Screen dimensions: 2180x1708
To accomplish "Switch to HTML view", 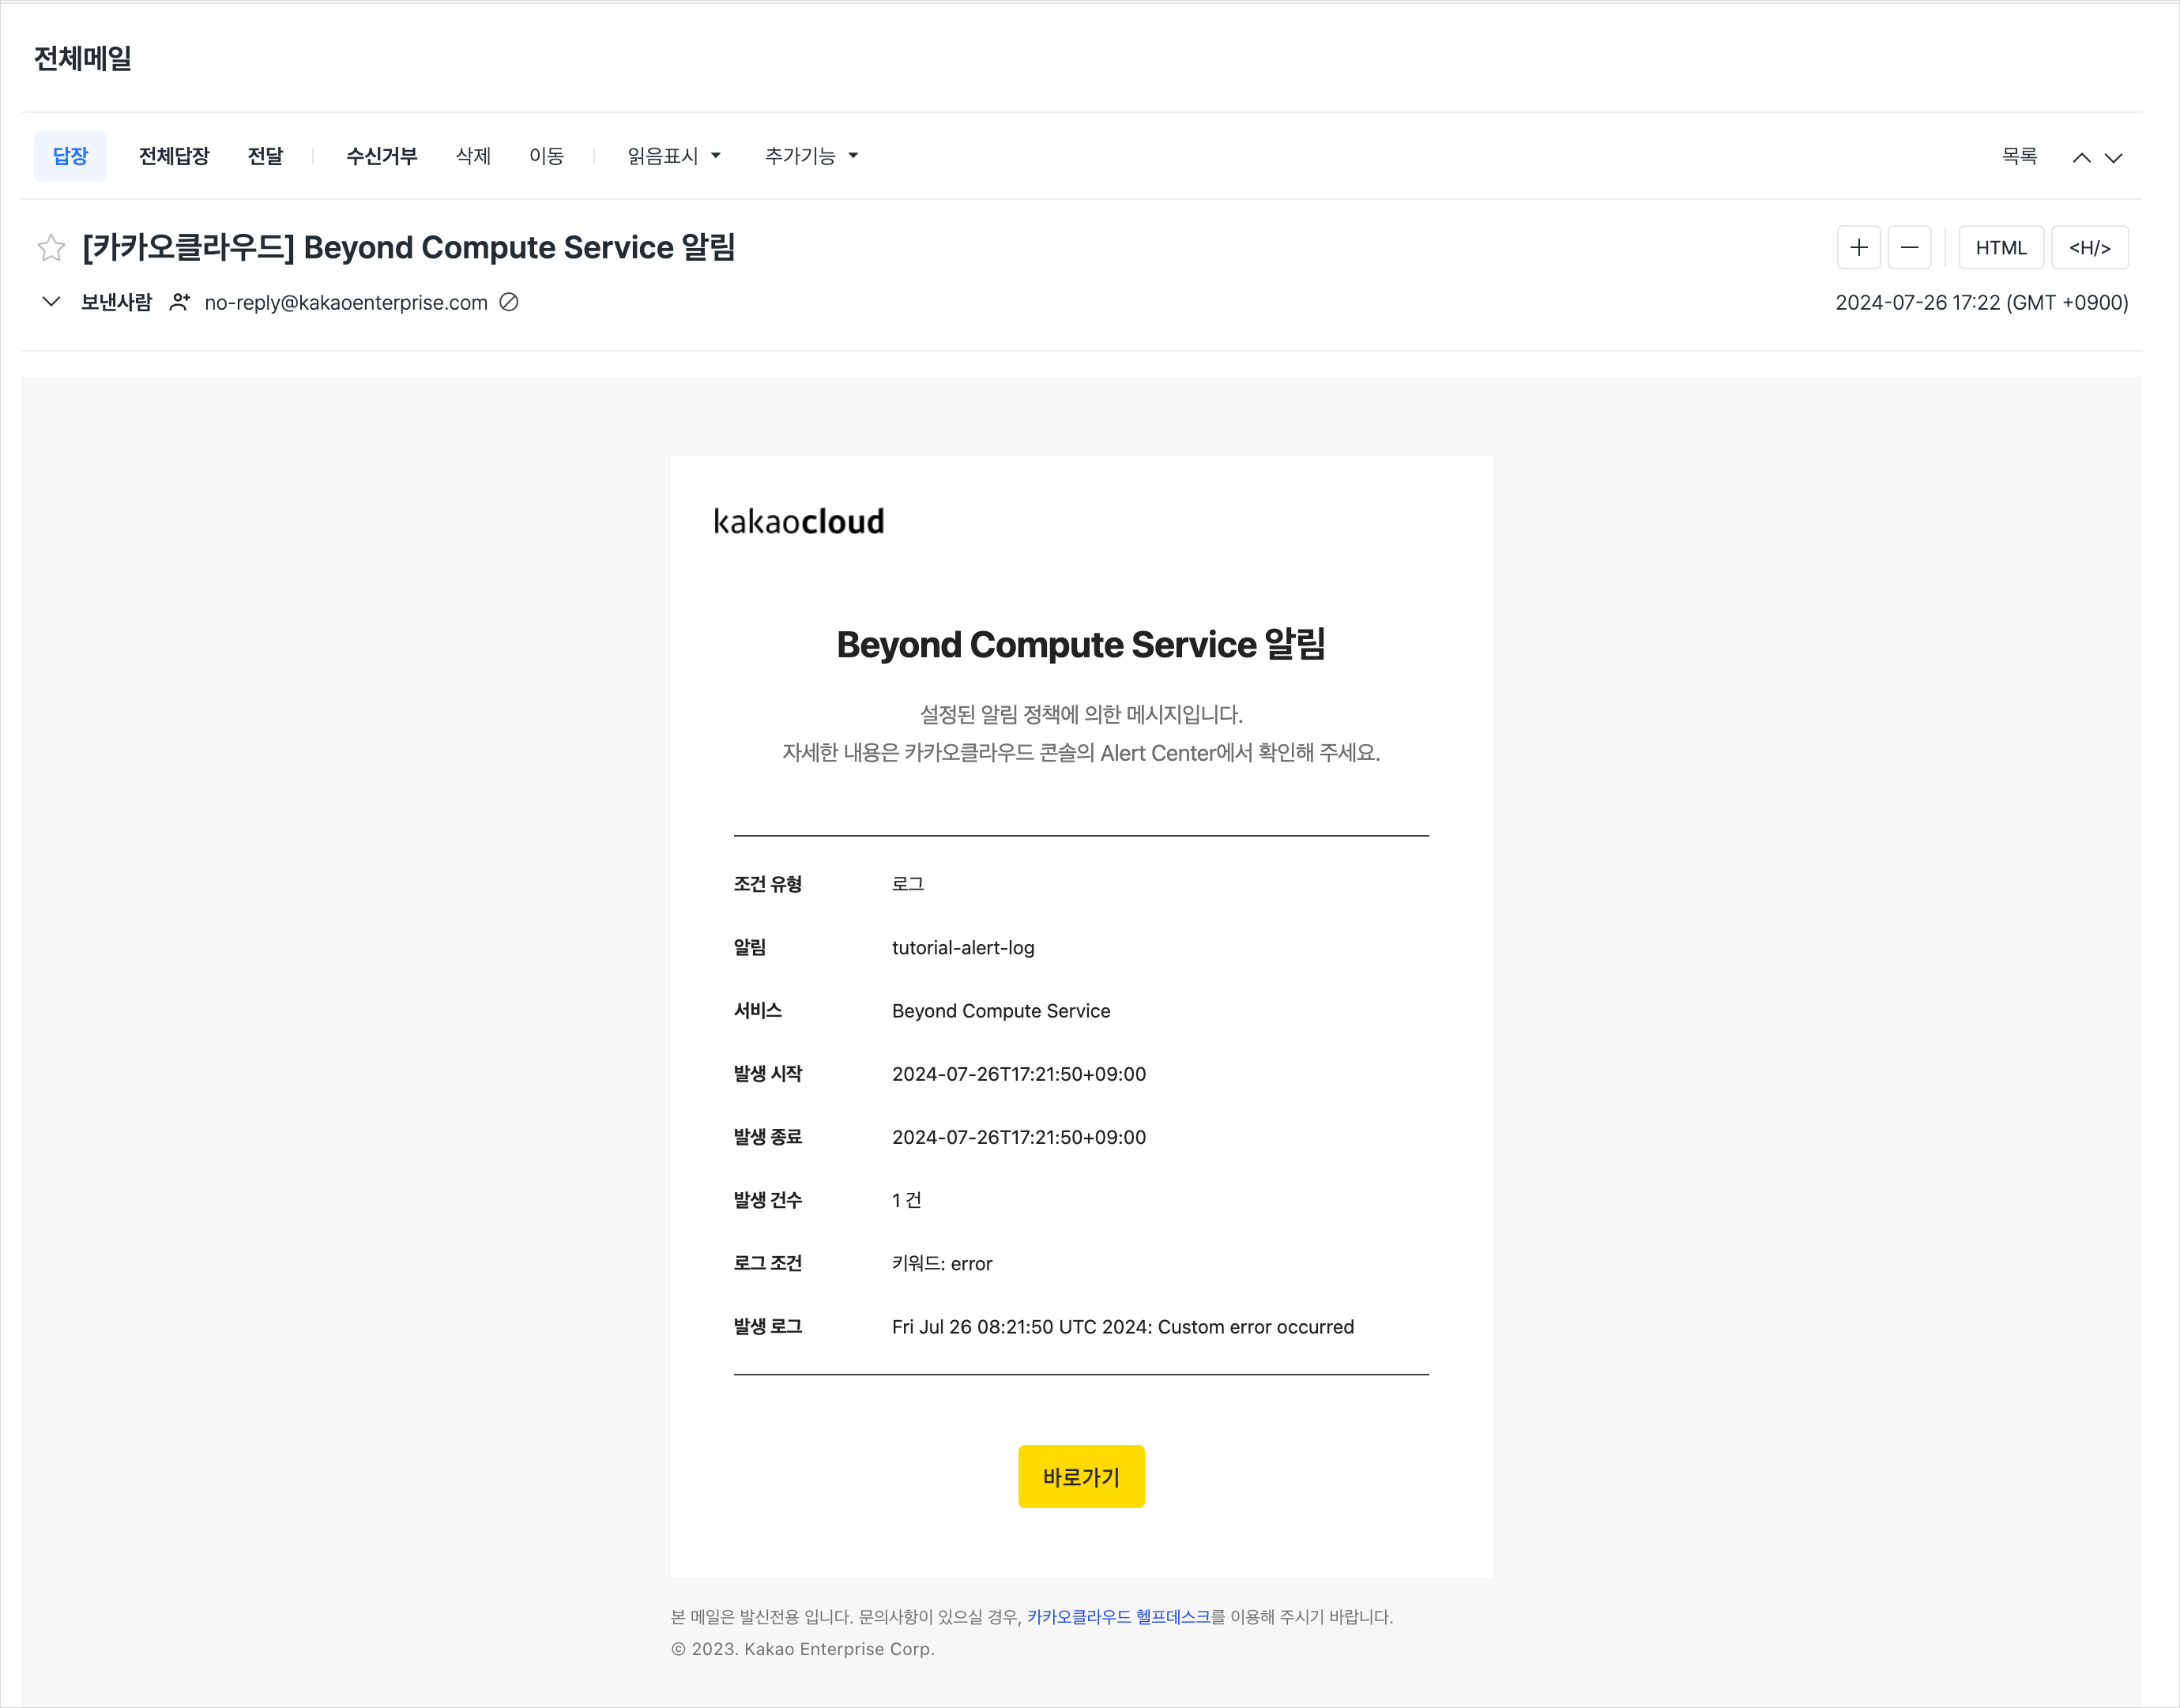I will coord(2001,247).
